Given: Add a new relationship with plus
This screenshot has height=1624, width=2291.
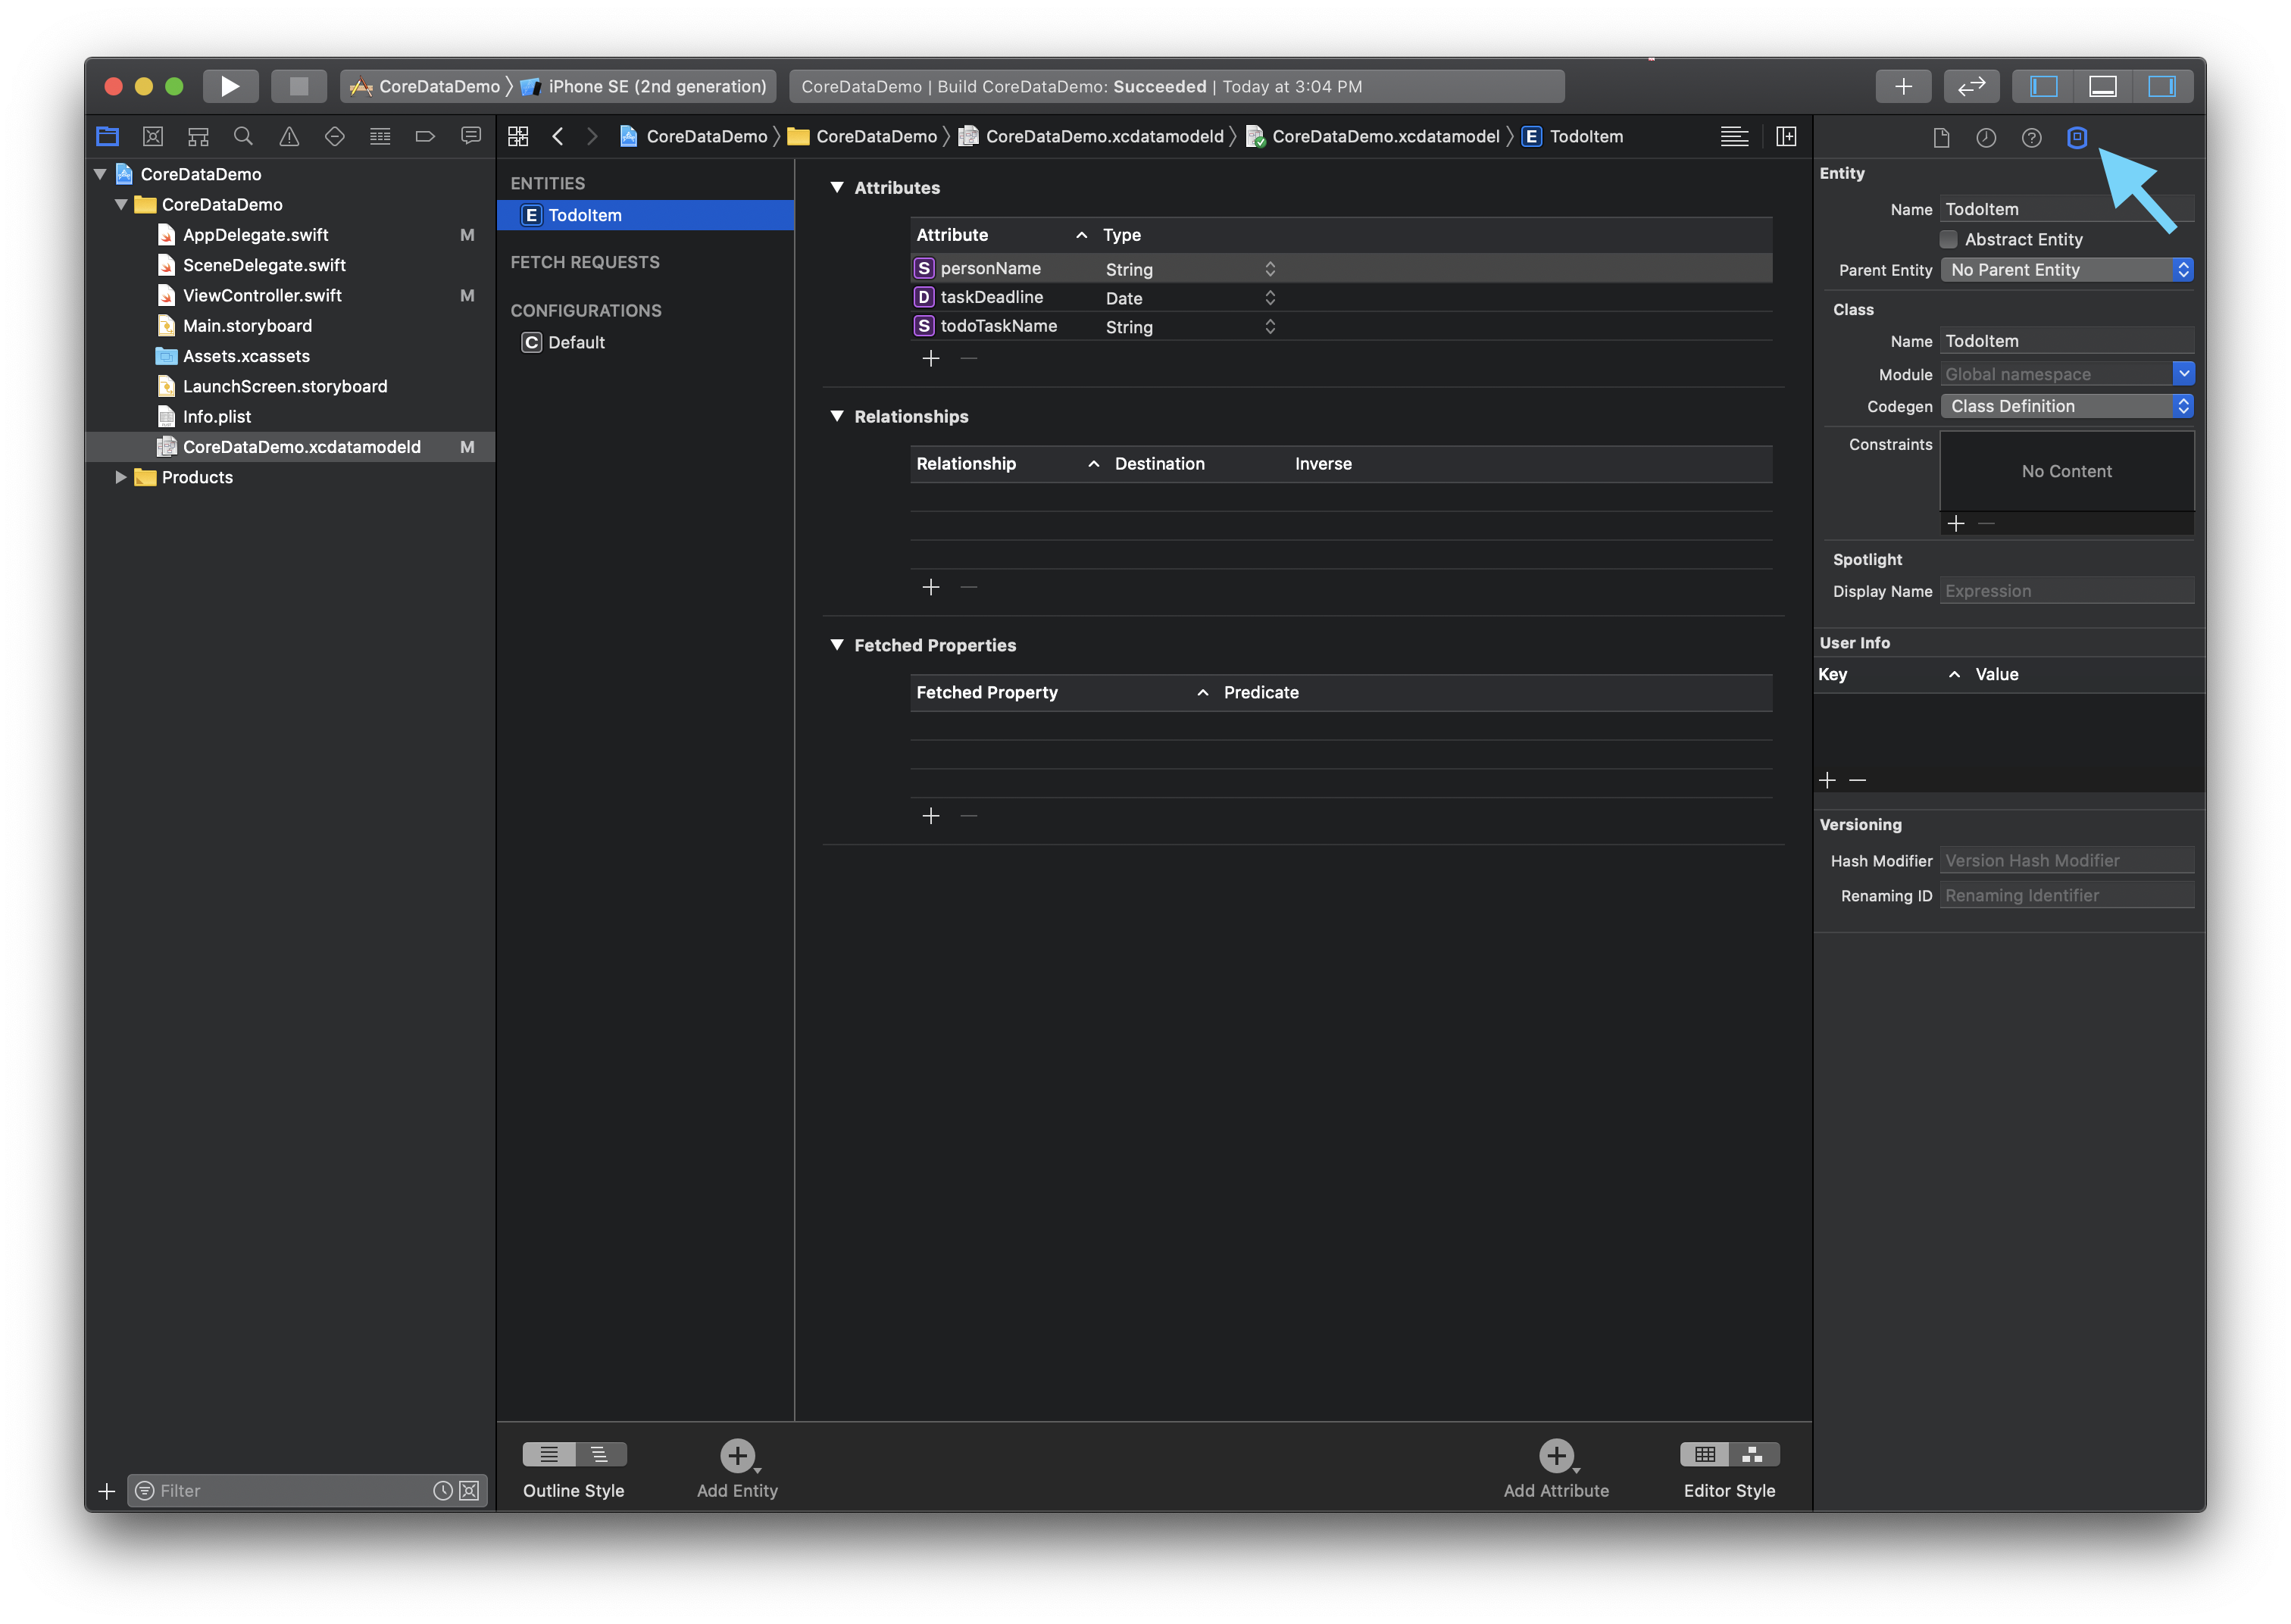Looking at the screenshot, I should (930, 587).
